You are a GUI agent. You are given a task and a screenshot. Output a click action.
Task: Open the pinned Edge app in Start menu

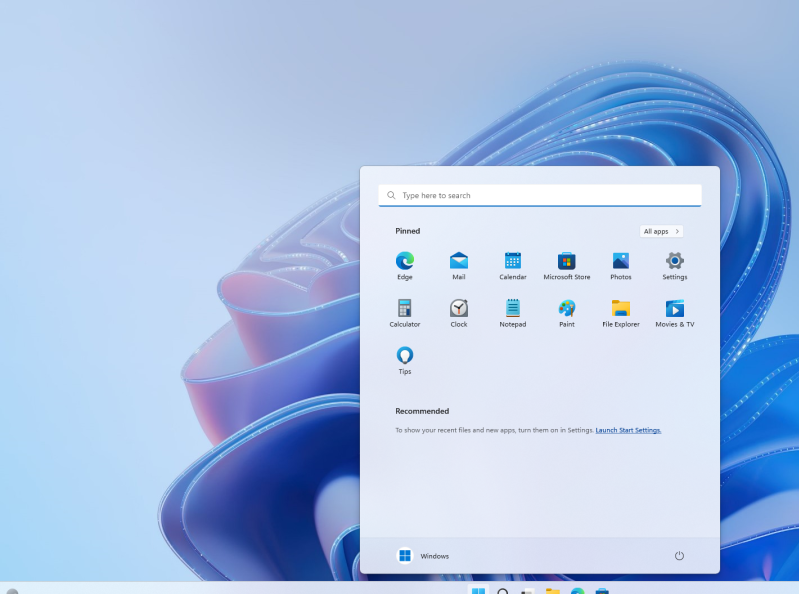[x=405, y=266]
